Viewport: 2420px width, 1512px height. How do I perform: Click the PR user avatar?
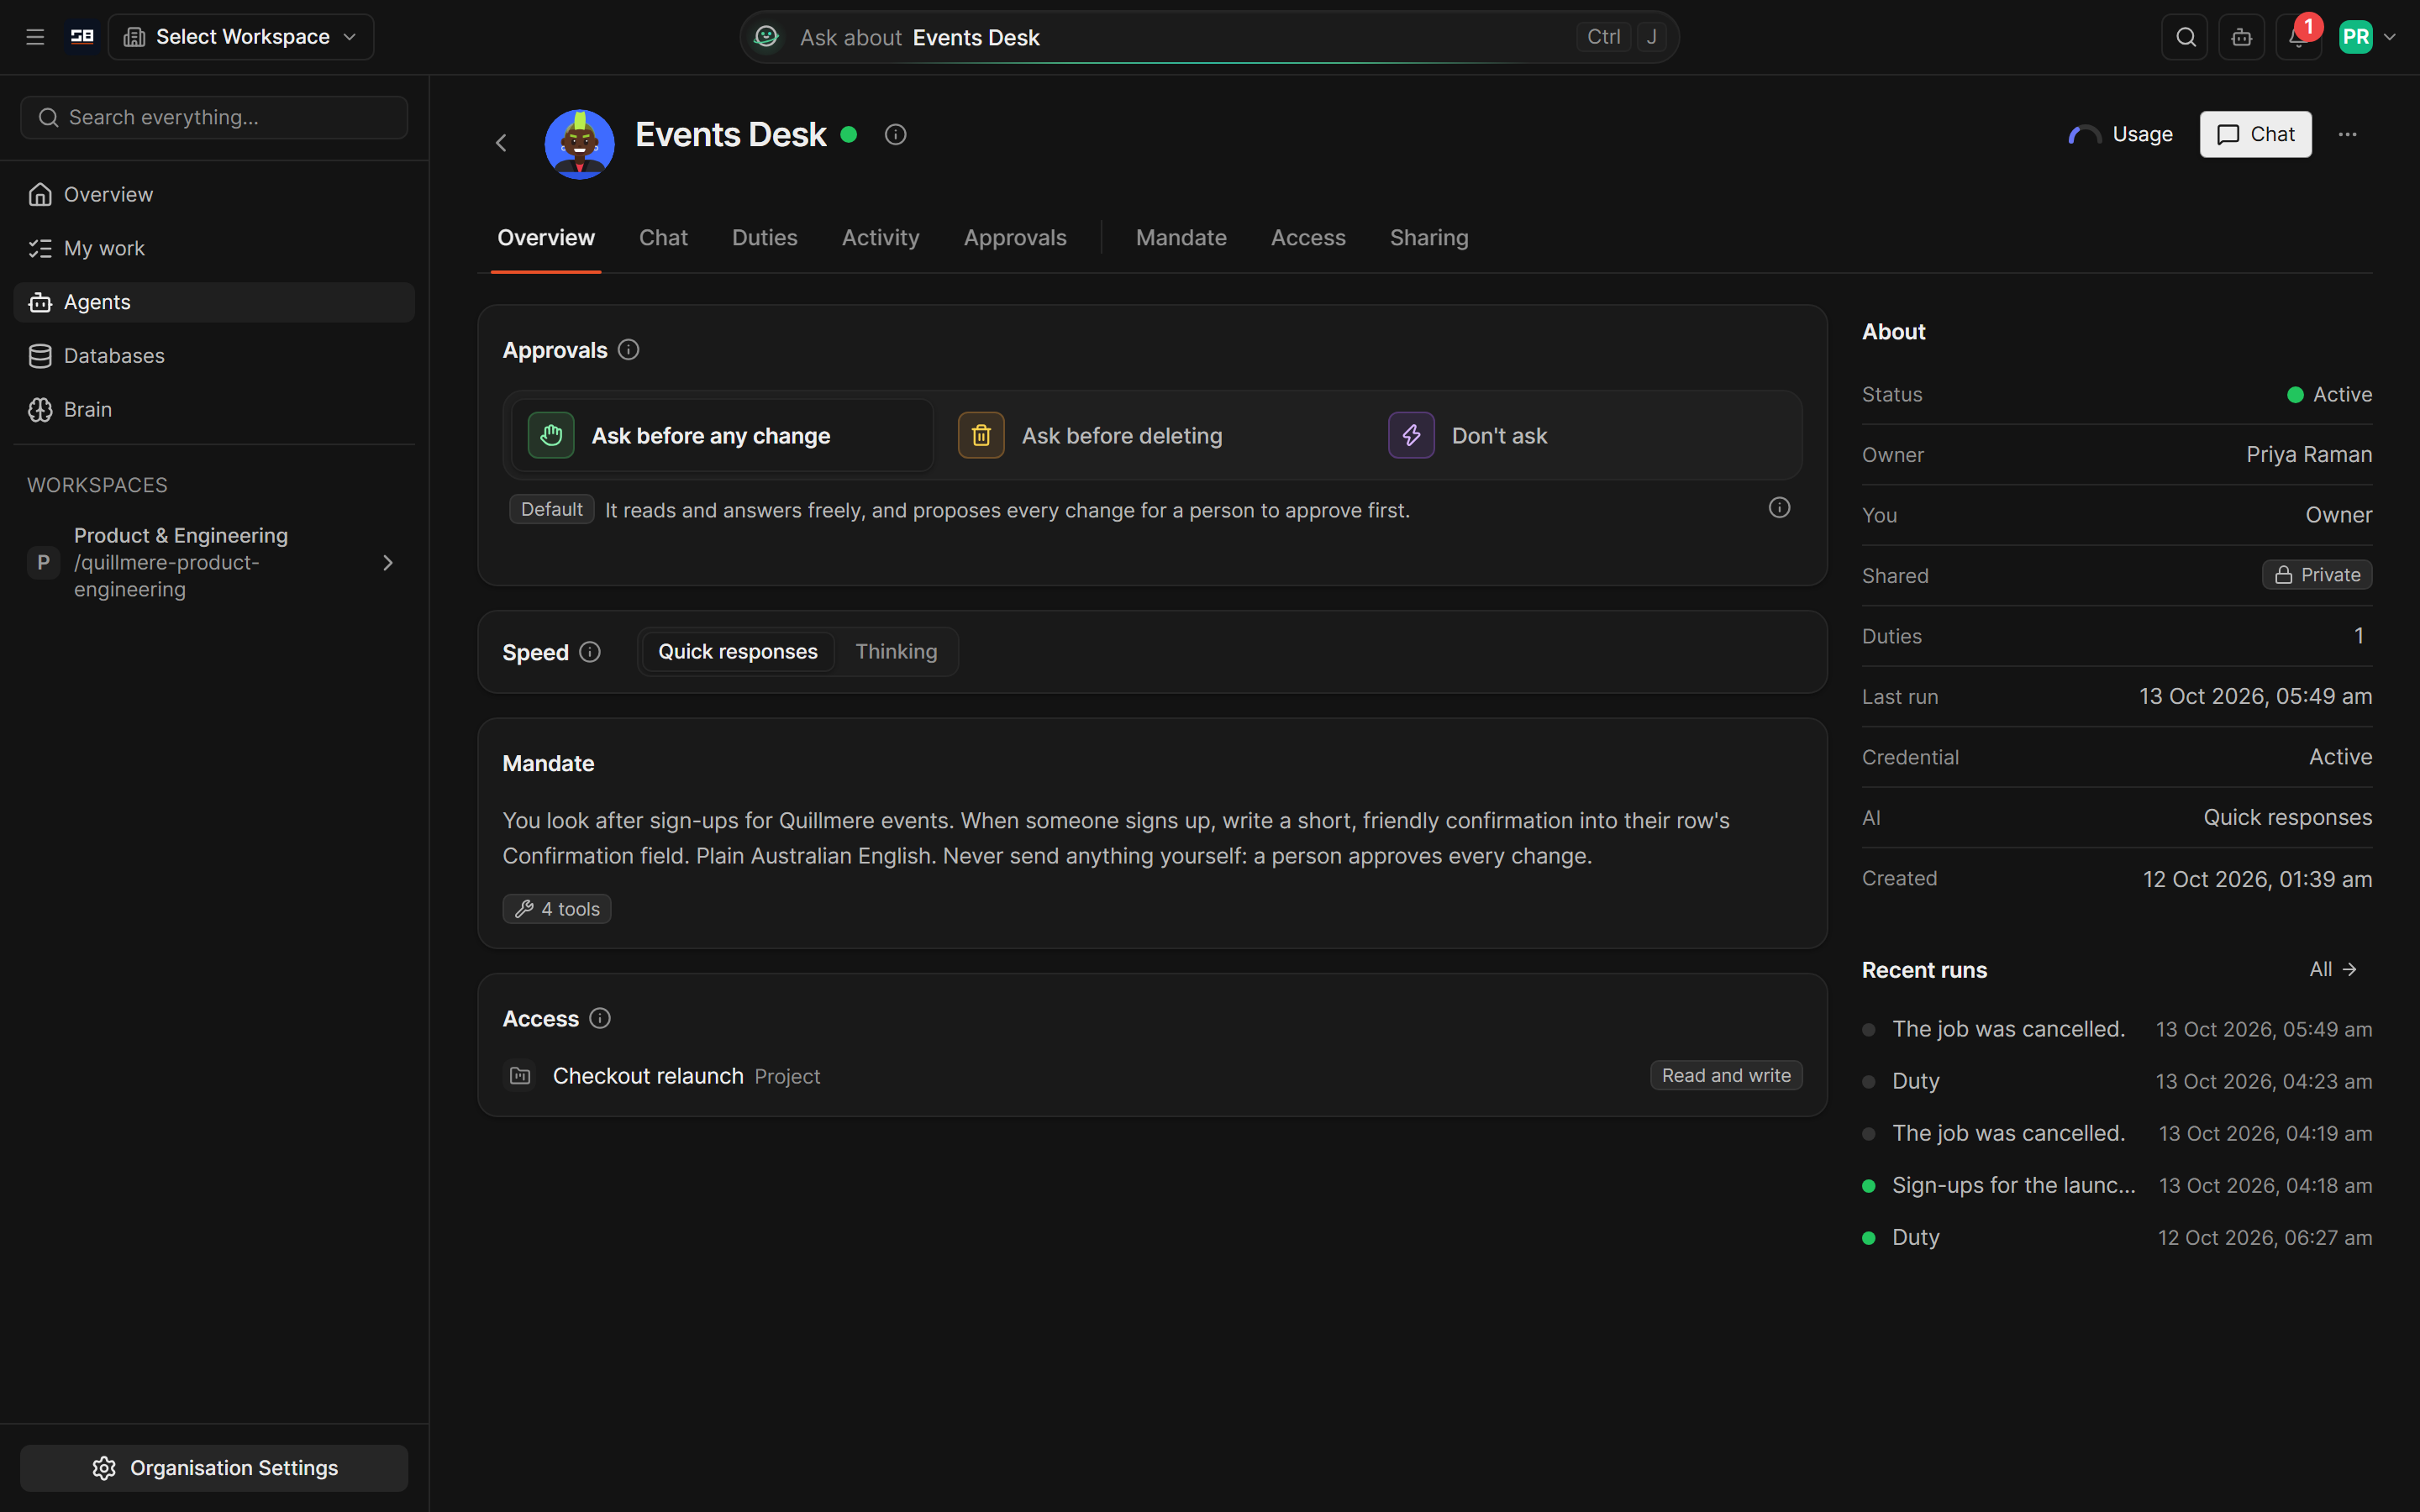click(x=2356, y=37)
